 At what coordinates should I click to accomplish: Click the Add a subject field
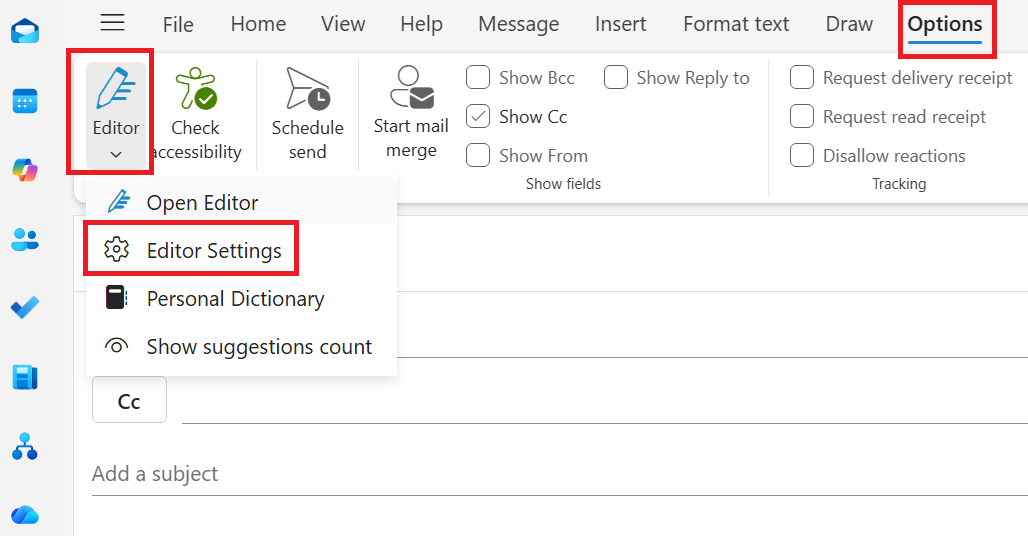(x=560, y=473)
